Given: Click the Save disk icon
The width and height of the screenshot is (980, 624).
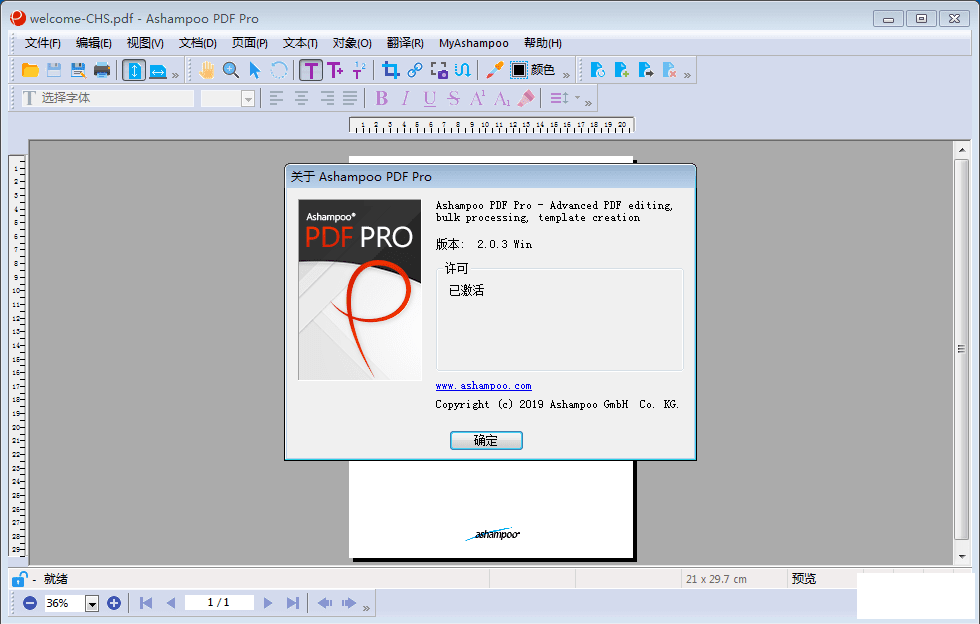Looking at the screenshot, I should click(54, 70).
